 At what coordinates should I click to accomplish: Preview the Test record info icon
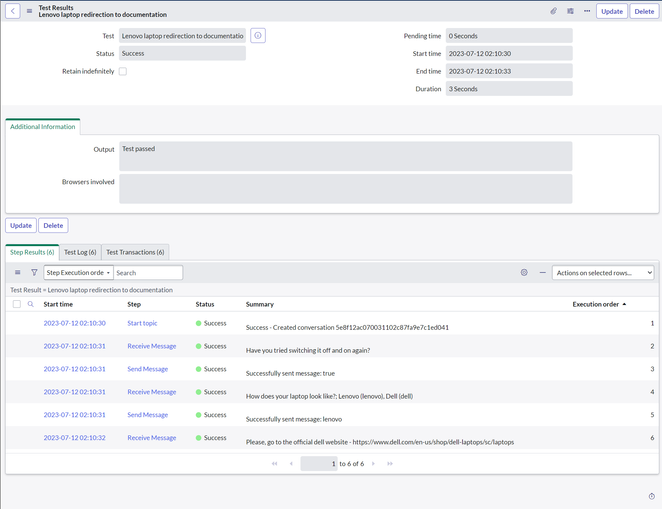coord(258,36)
